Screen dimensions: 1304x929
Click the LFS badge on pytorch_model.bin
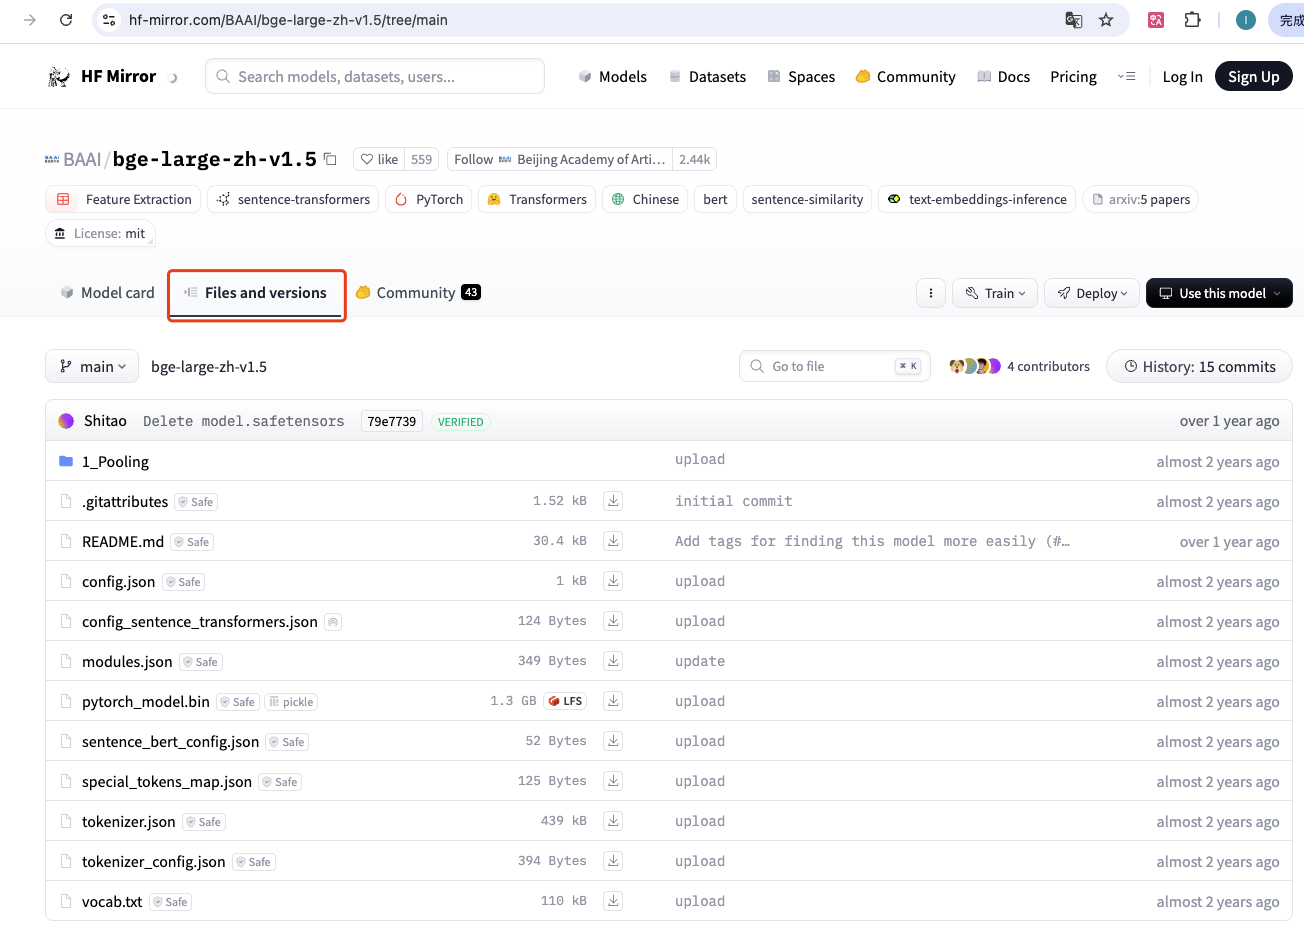click(565, 701)
